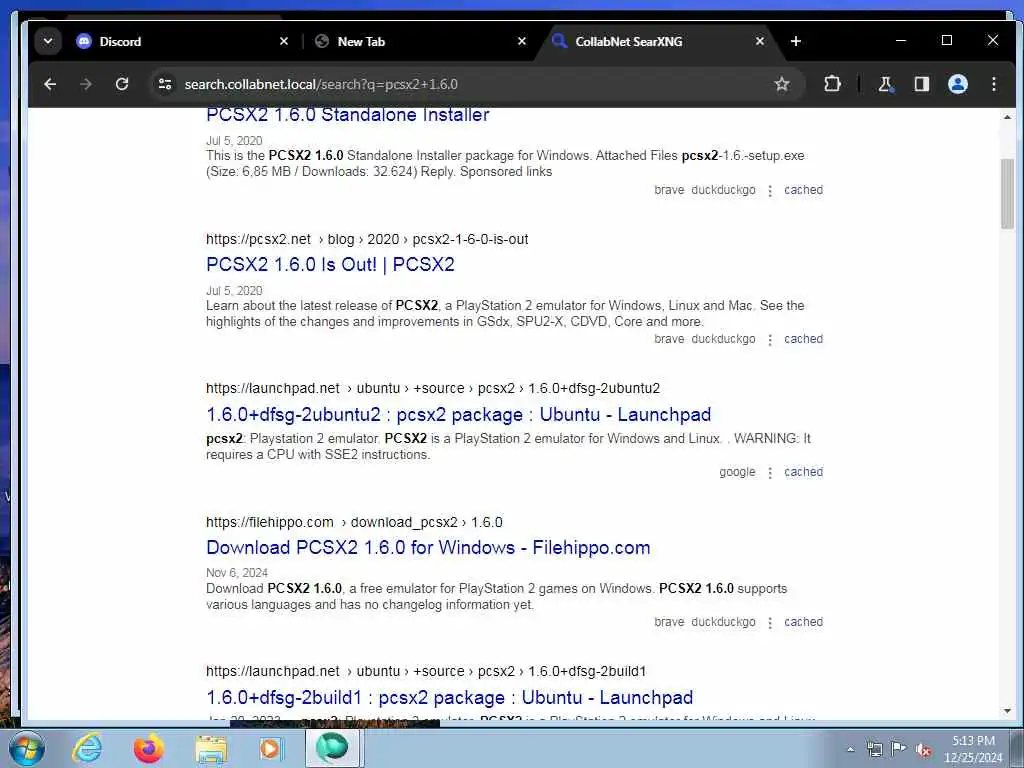Screen dimensions: 1024x768
Task: Open Chrome three-dot menu
Action: (993, 84)
